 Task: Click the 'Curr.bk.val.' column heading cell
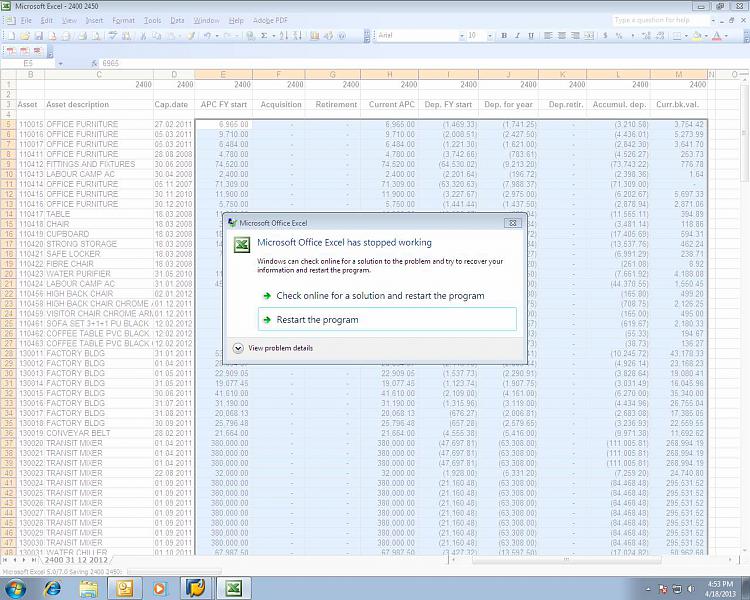678,104
